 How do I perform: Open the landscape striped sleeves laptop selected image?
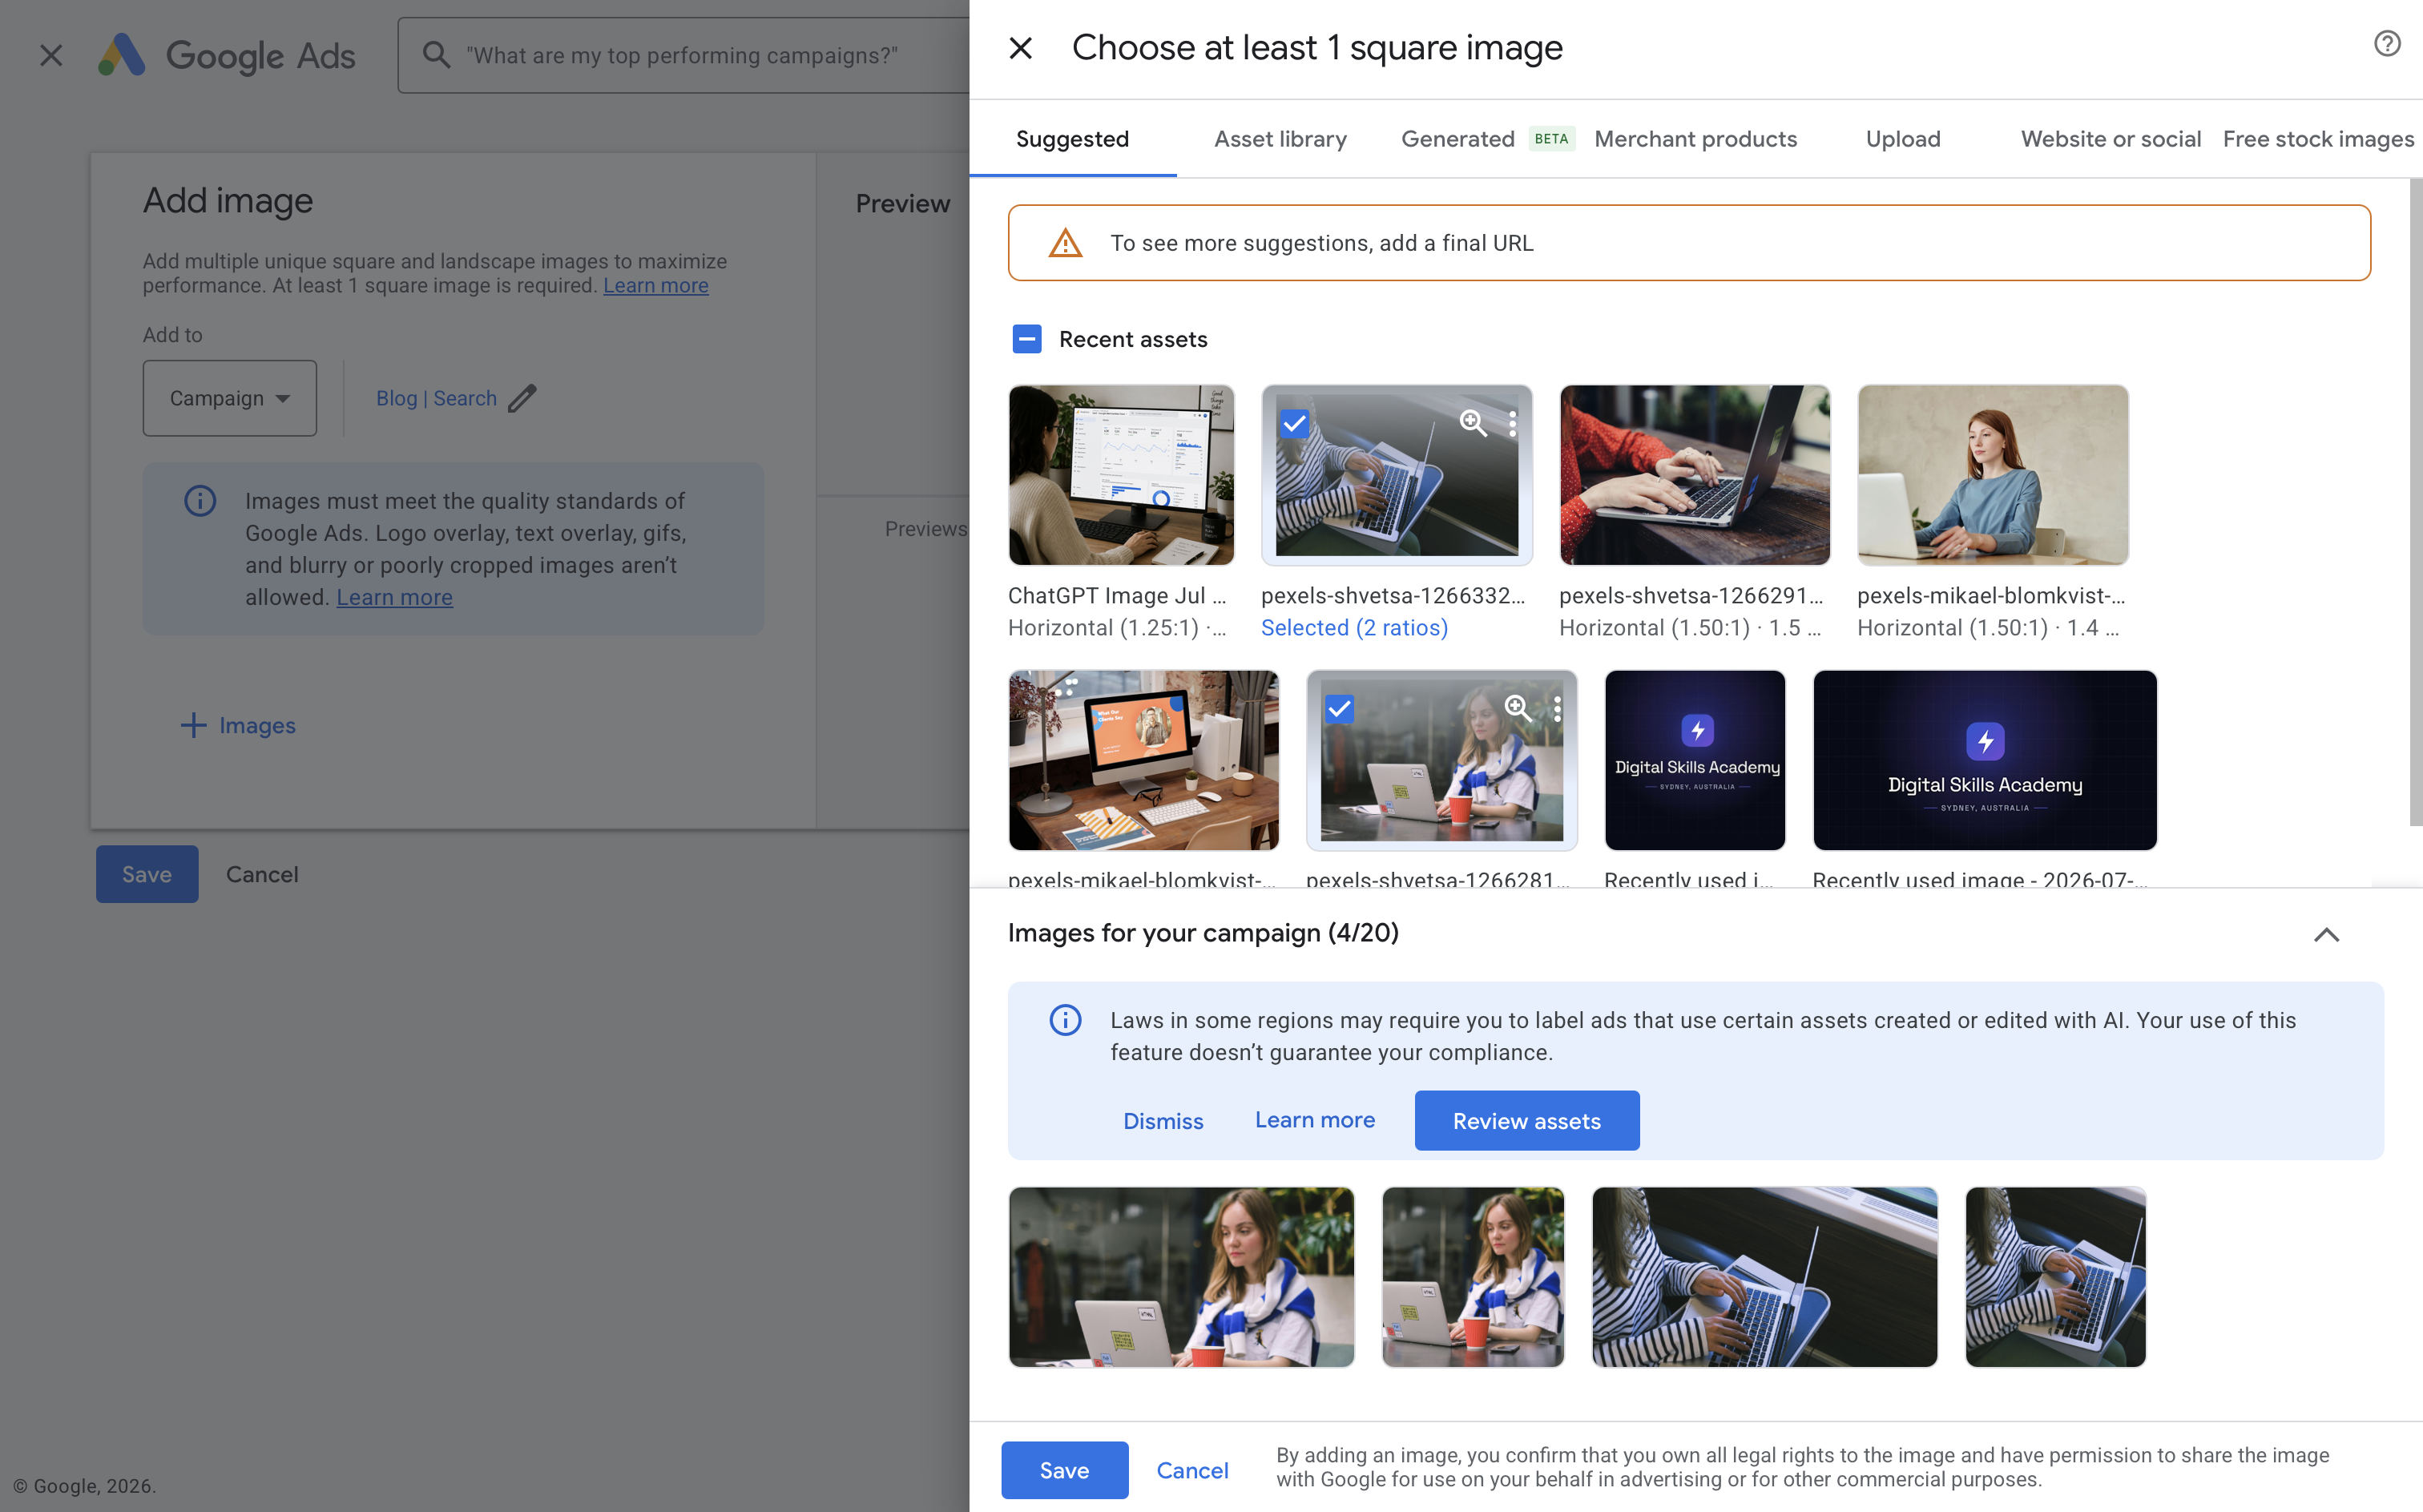pyautogui.click(x=1764, y=1277)
